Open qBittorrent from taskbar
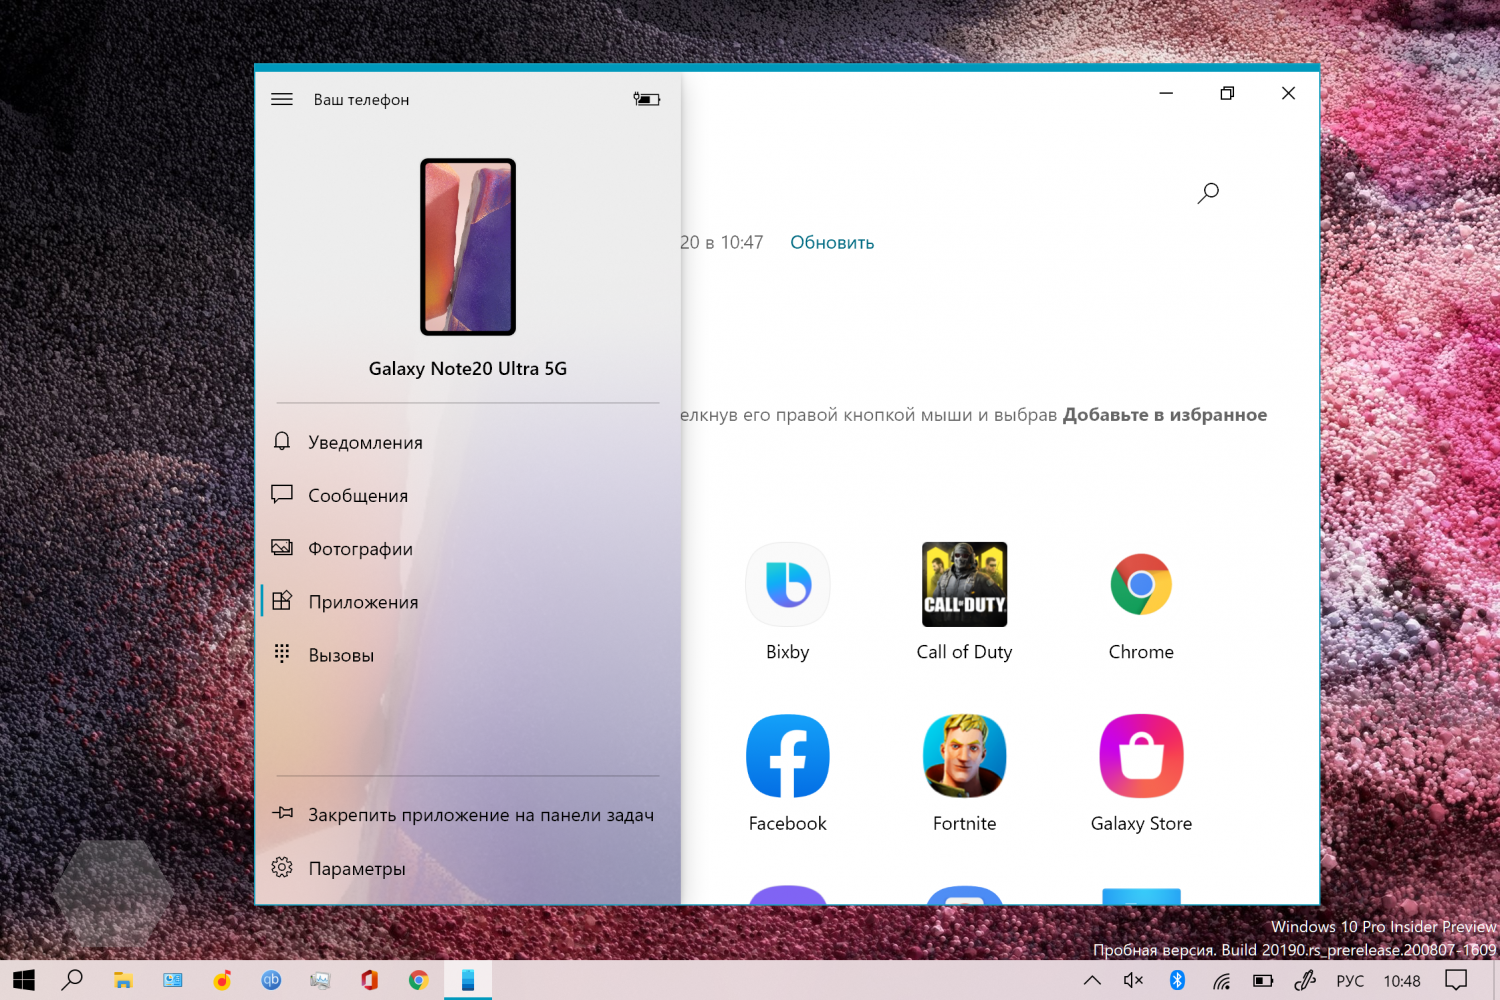This screenshot has width=1500, height=1000. pyautogui.click(x=271, y=980)
